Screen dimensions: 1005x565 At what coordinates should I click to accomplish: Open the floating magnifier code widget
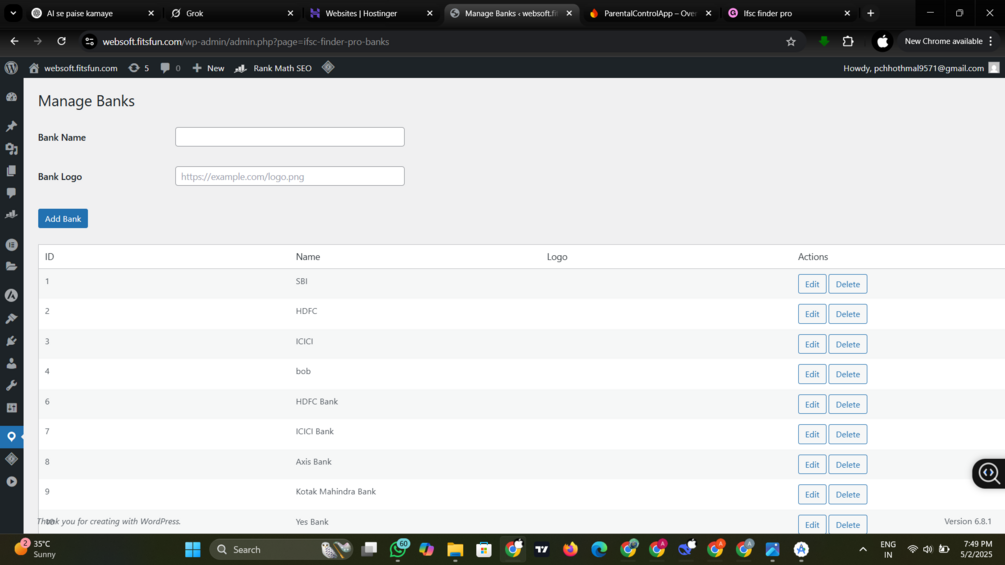[x=989, y=473]
